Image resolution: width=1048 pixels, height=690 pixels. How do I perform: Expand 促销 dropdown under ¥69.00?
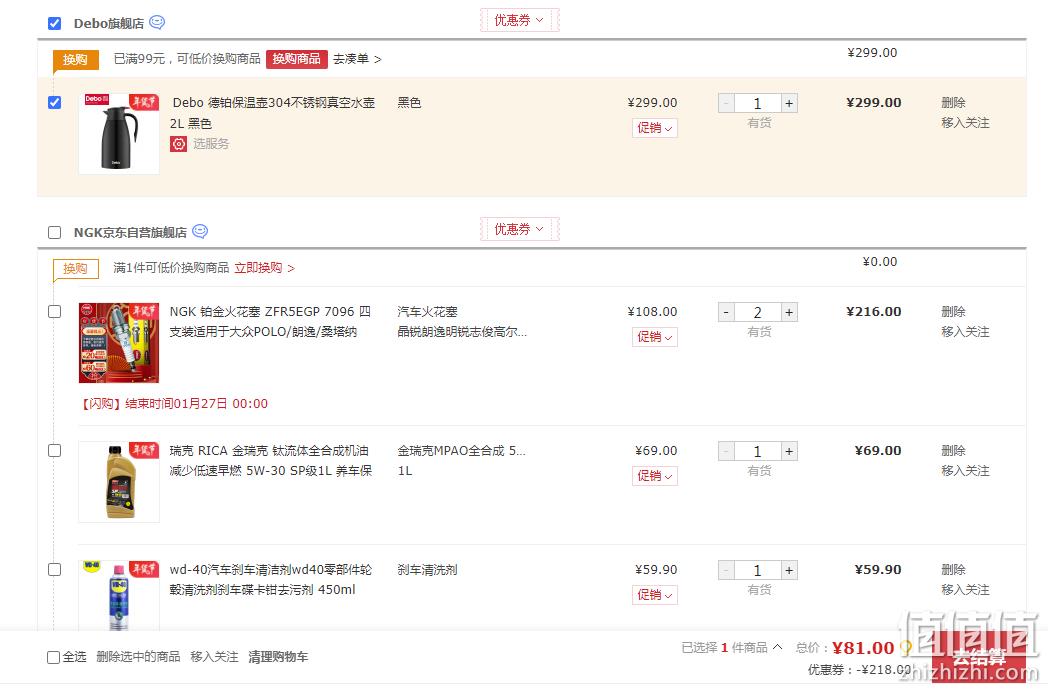pos(655,476)
